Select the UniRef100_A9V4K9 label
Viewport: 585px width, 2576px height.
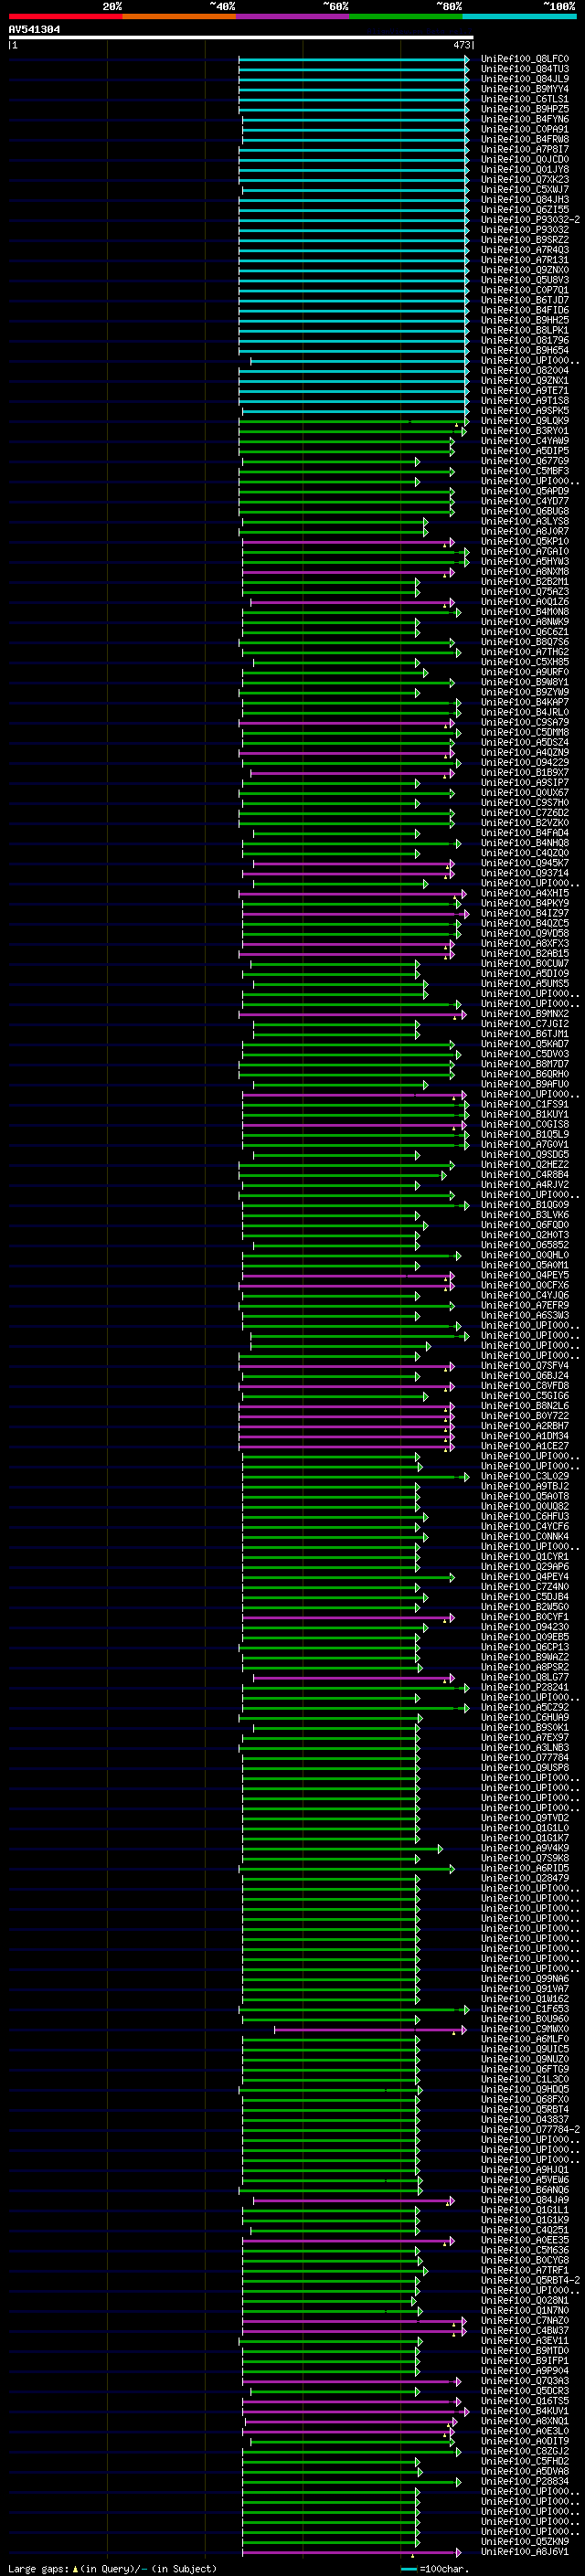pyautogui.click(x=524, y=1848)
